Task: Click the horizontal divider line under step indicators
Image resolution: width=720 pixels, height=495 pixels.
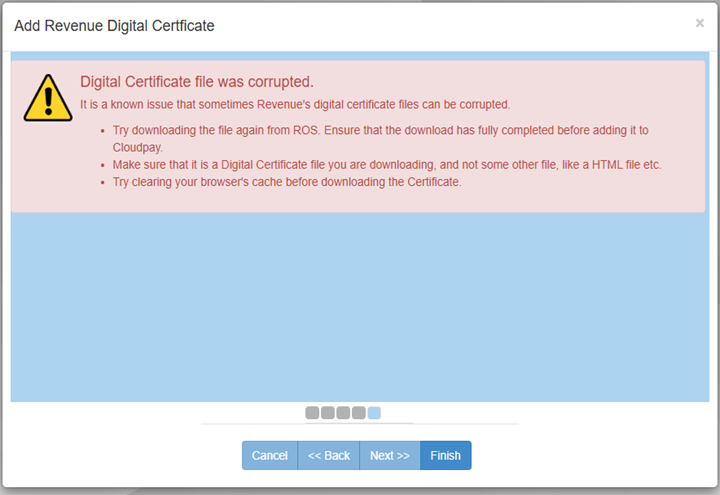Action: click(360, 424)
